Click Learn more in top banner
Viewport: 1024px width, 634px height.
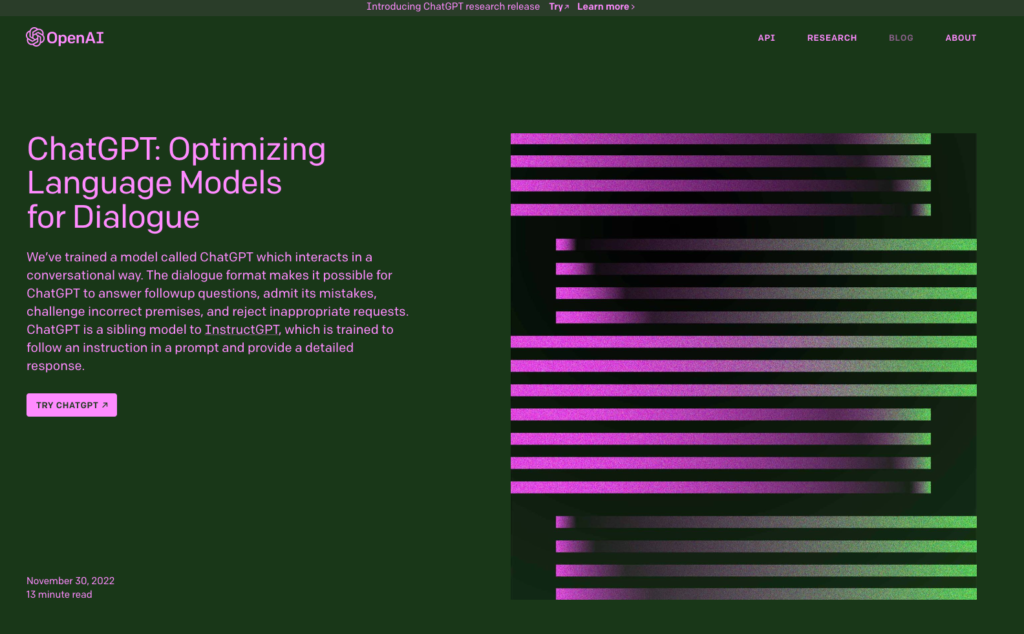tap(605, 7)
